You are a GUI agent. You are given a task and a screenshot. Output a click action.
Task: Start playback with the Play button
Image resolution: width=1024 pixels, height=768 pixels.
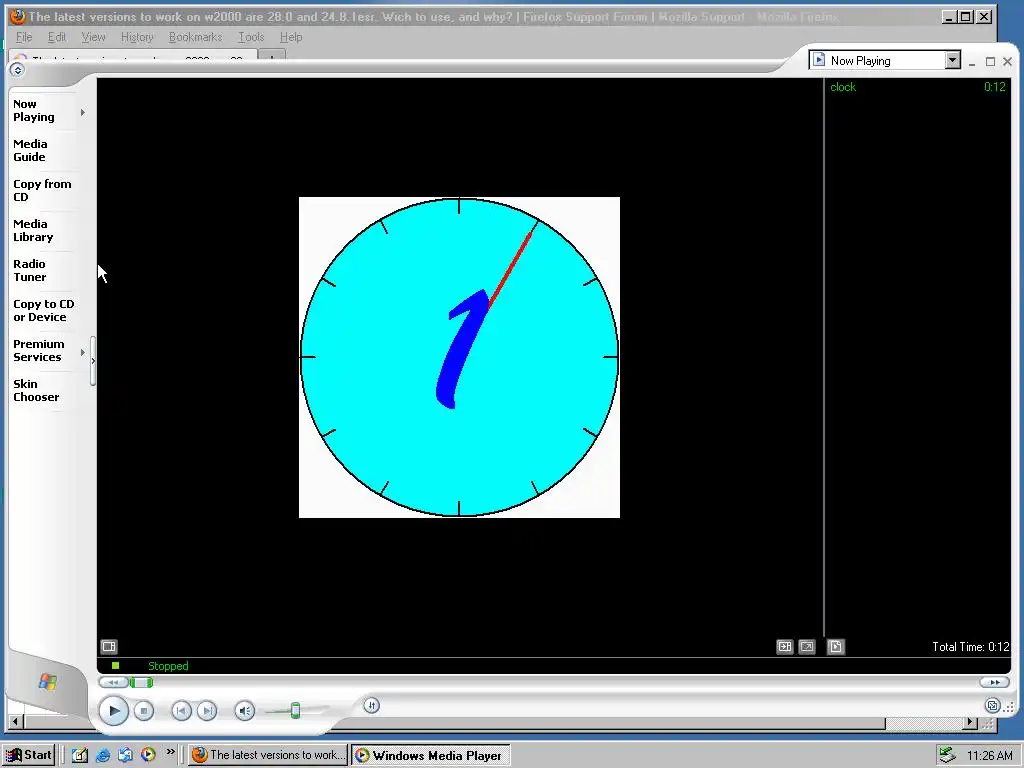point(114,711)
